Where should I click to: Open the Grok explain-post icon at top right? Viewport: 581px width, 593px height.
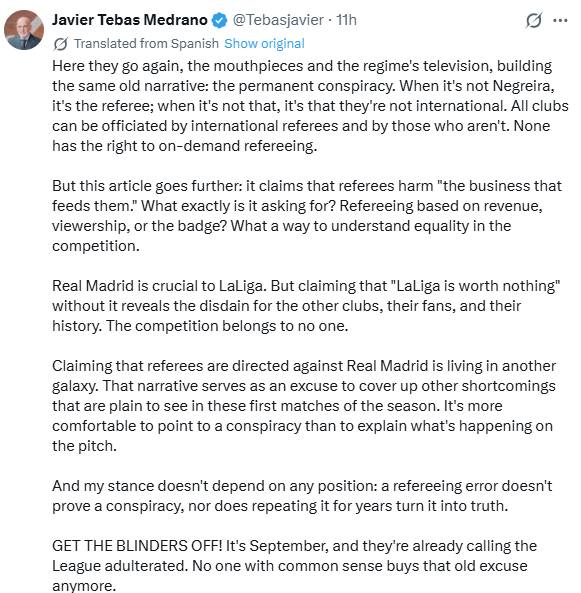(x=533, y=20)
